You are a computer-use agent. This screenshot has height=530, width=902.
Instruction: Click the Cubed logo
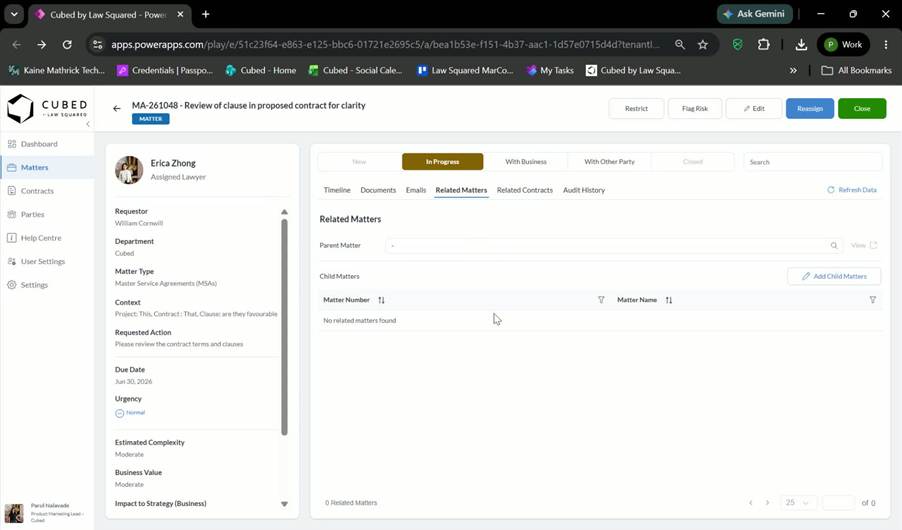click(x=47, y=108)
